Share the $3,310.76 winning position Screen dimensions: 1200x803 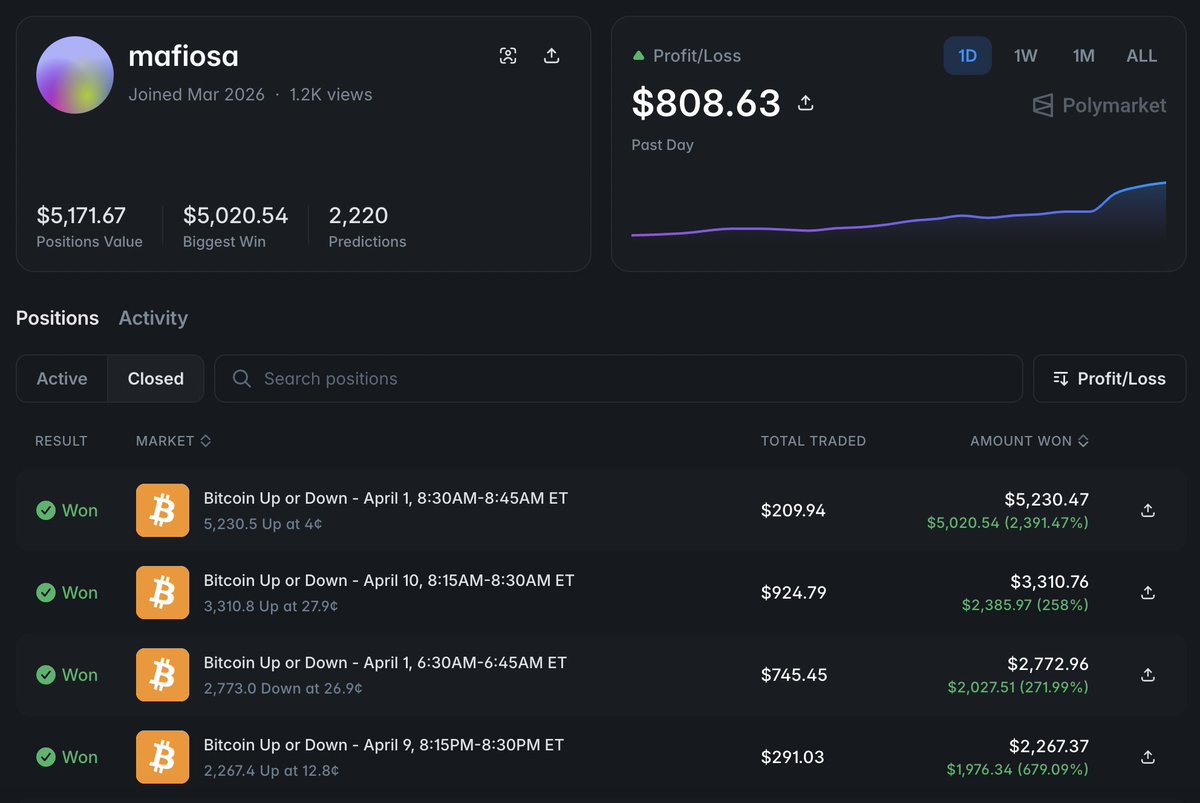[1148, 592]
